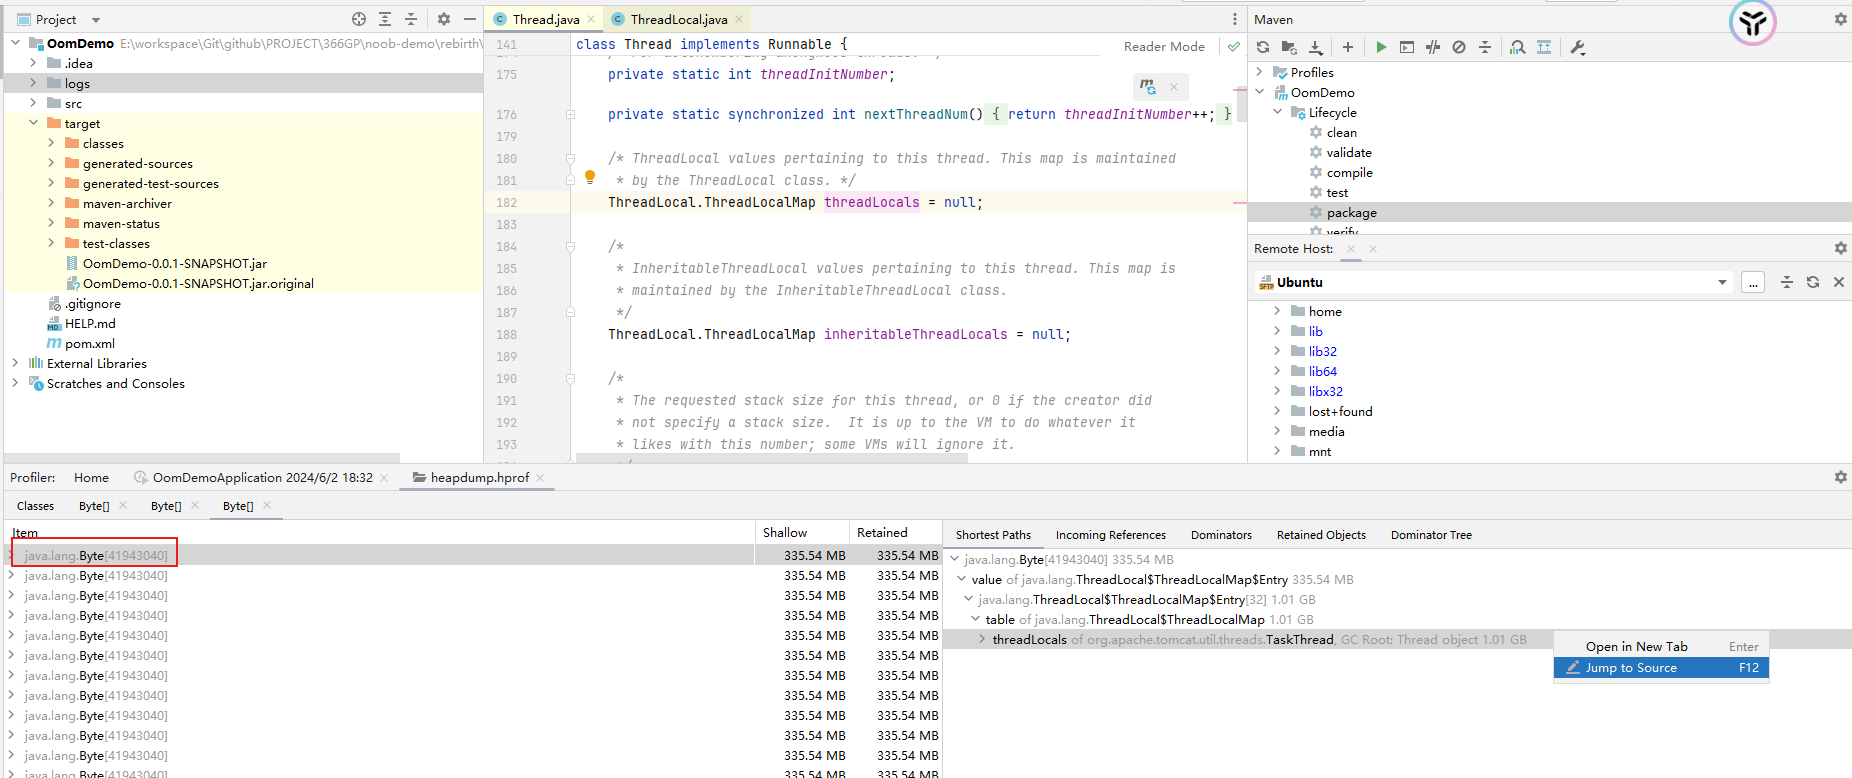The image size is (1852, 778).
Task: Choose Jump to Source menu item
Action: (x=1661, y=667)
